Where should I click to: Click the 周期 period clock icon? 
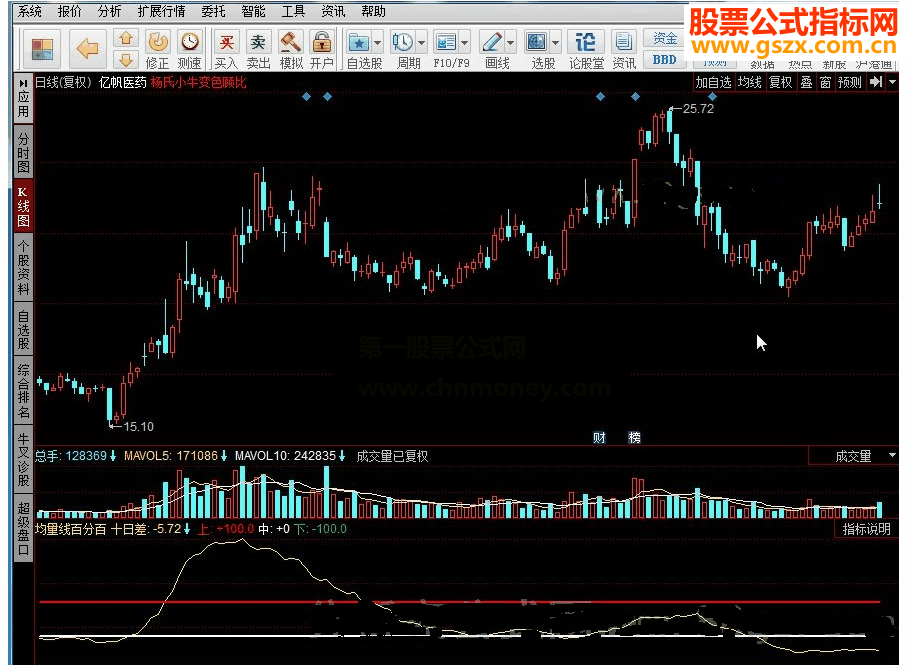click(x=403, y=42)
